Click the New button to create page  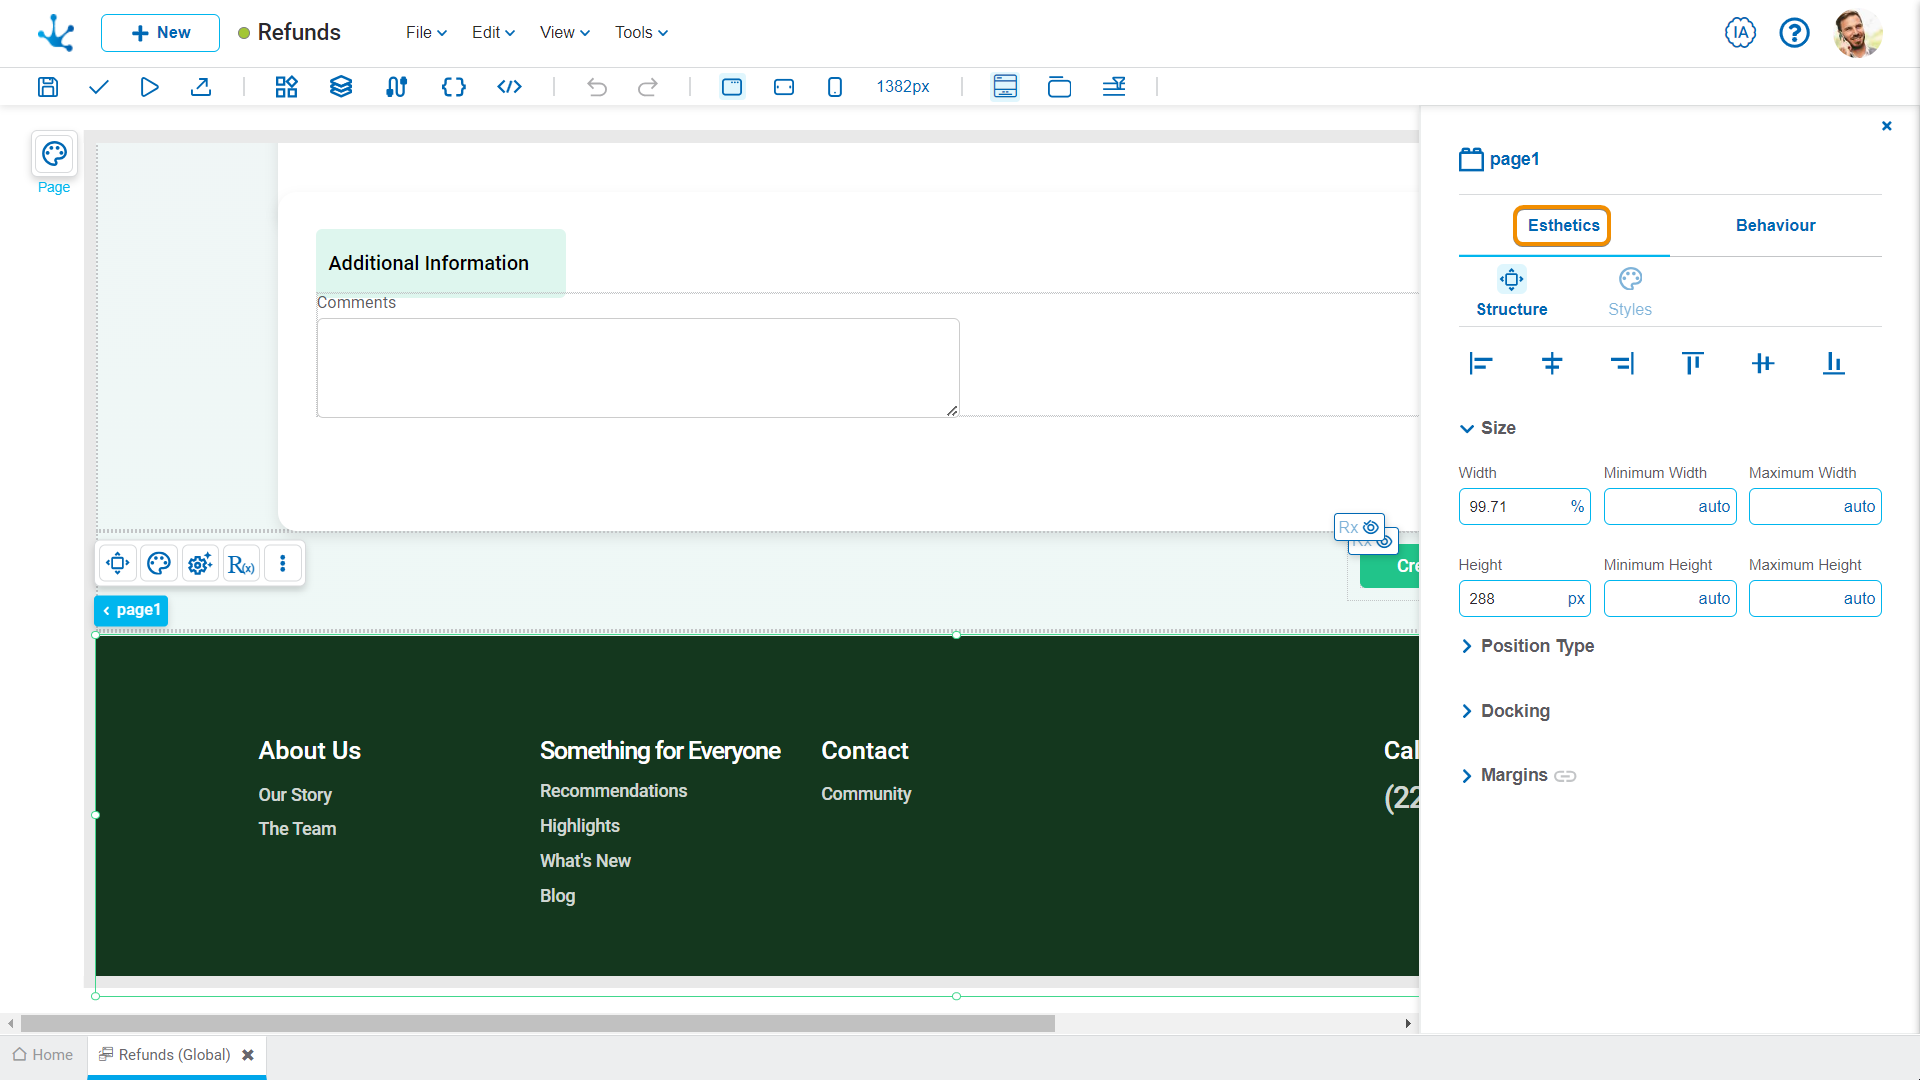(x=158, y=33)
